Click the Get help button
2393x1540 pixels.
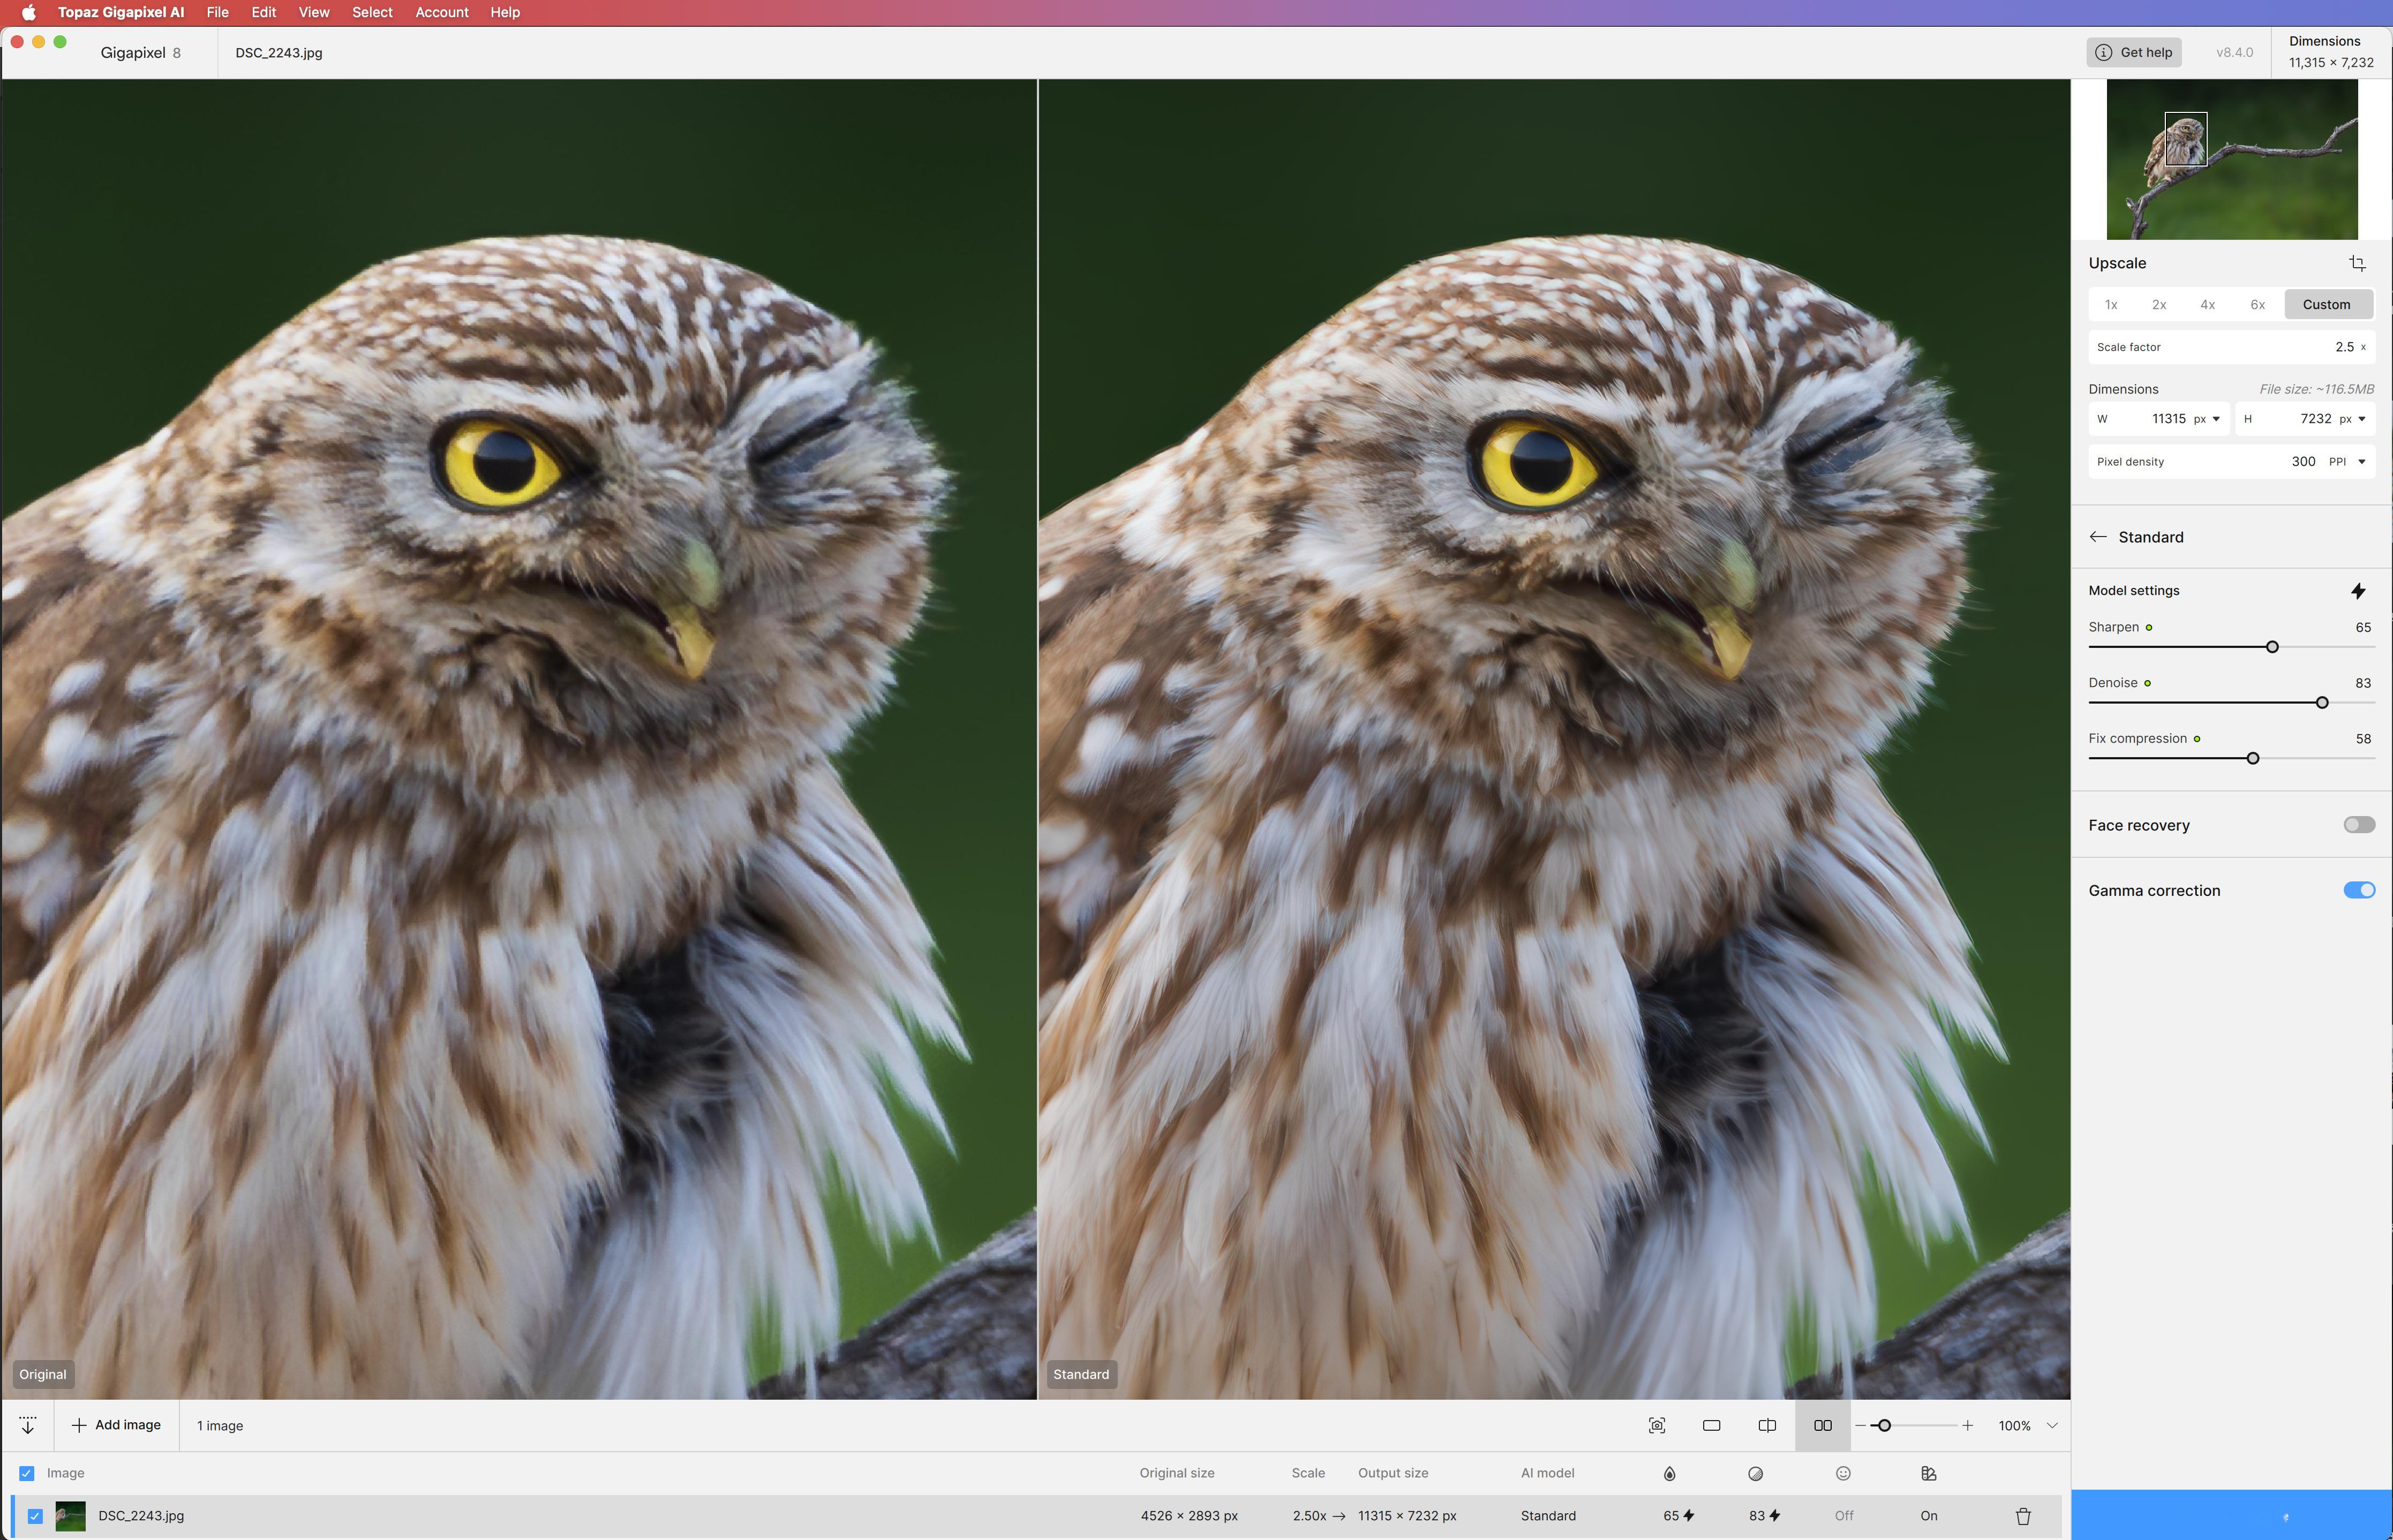(x=2134, y=52)
